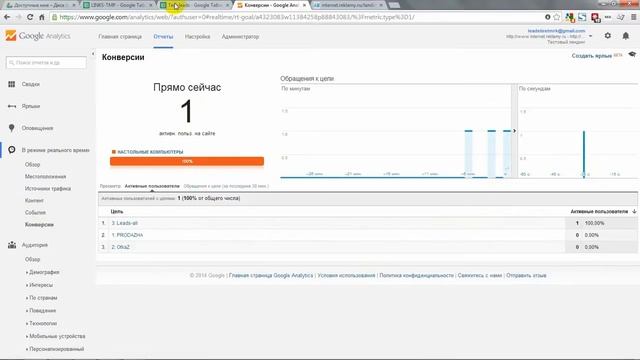640x360 pixels.
Task: Open the settings gear icon in the Analytics header
Action: (608, 36)
